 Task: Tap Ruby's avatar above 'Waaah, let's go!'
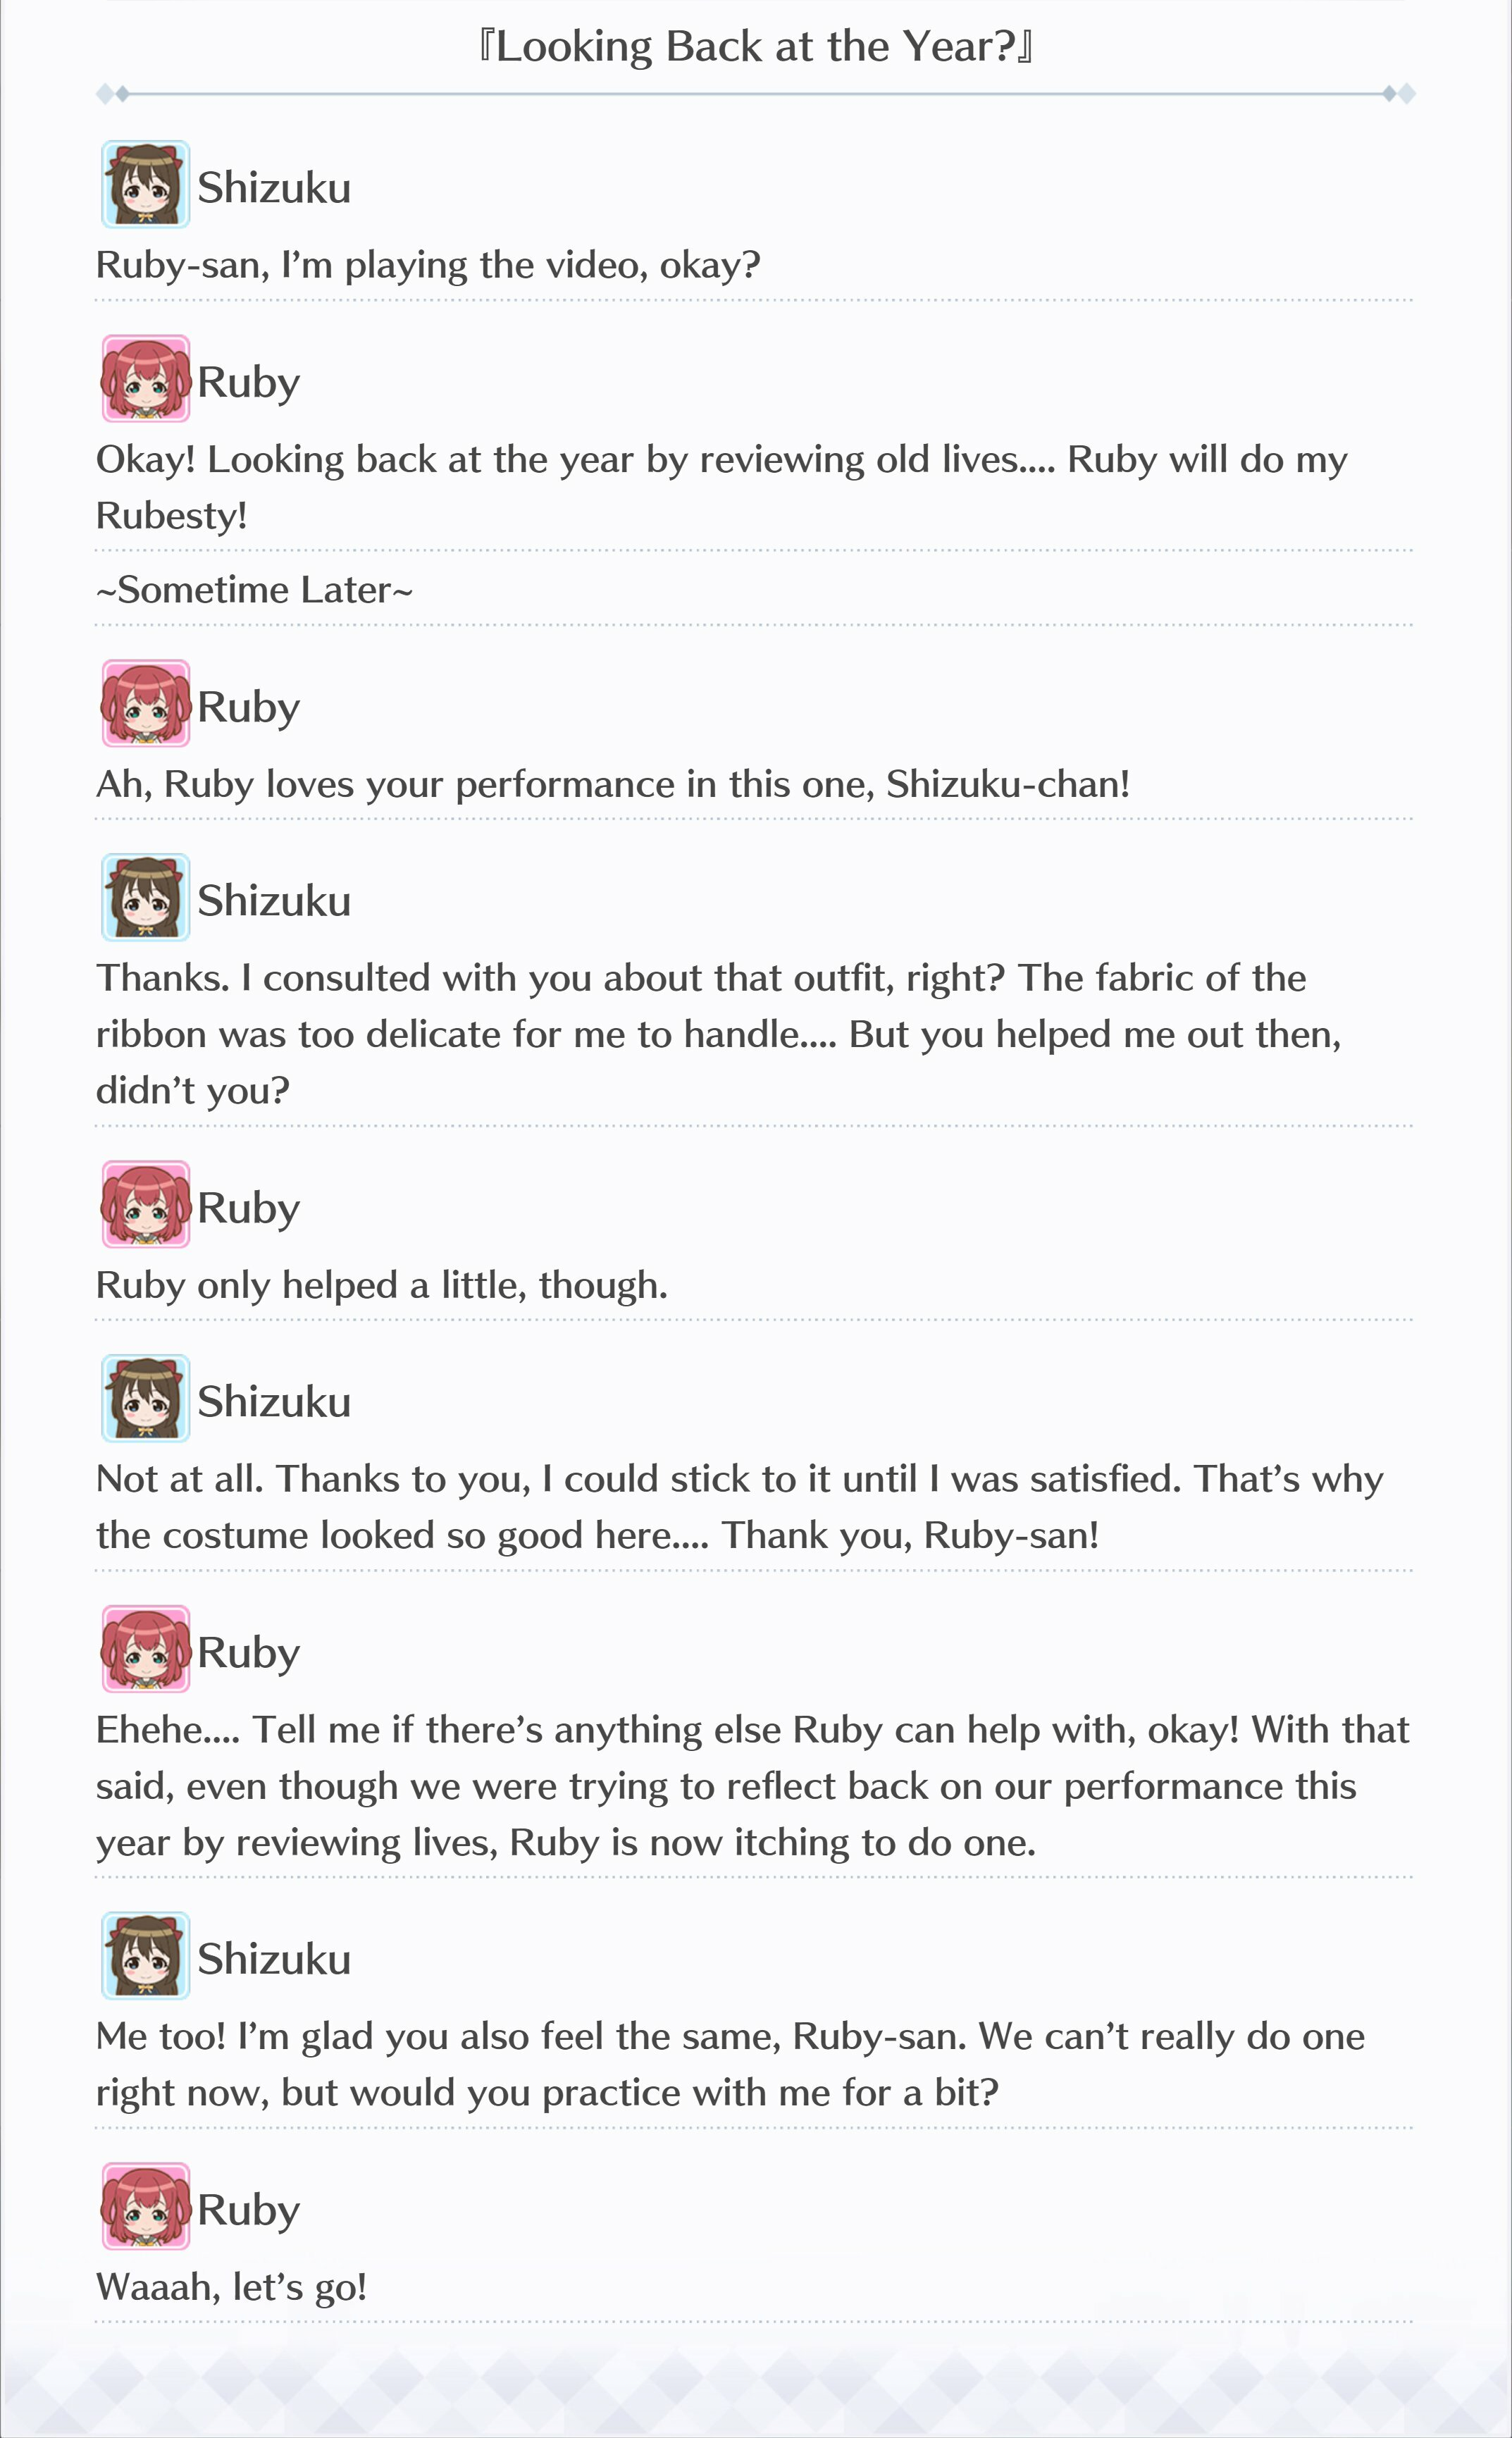click(x=146, y=2207)
